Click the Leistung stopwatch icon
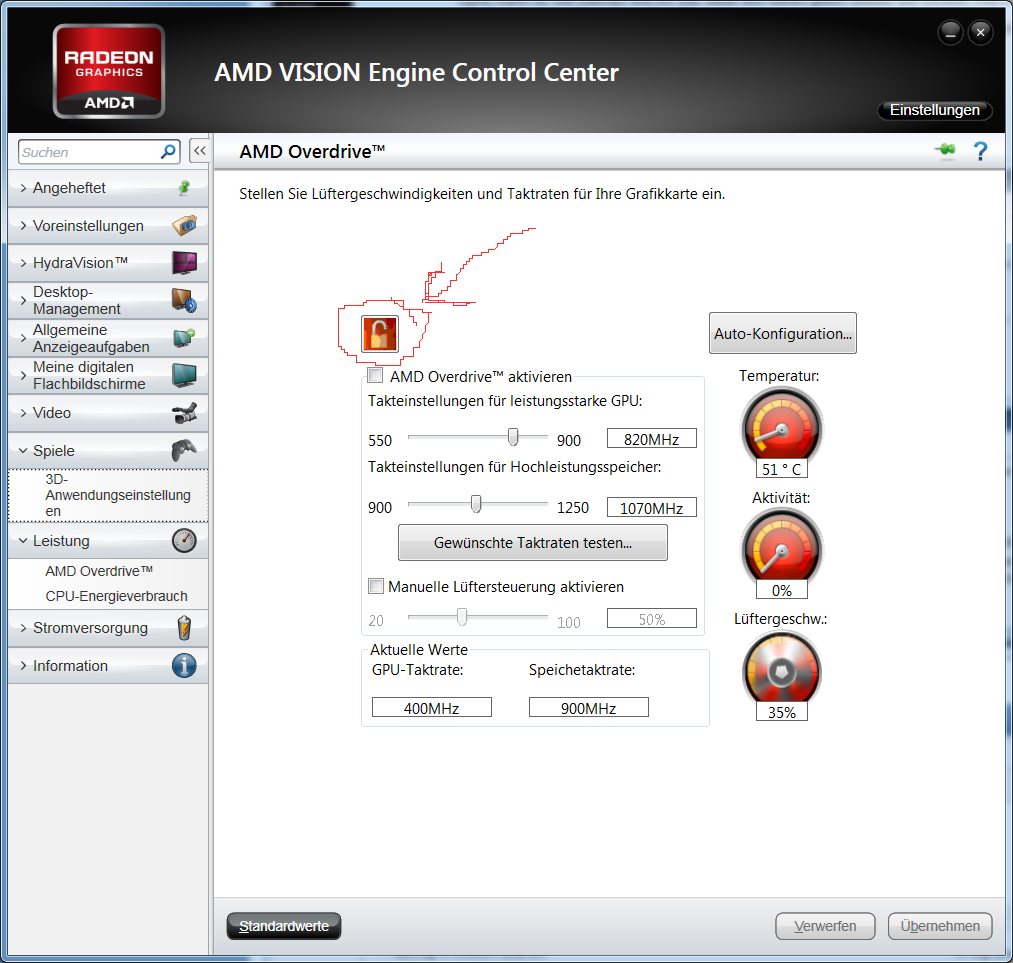 pos(184,541)
